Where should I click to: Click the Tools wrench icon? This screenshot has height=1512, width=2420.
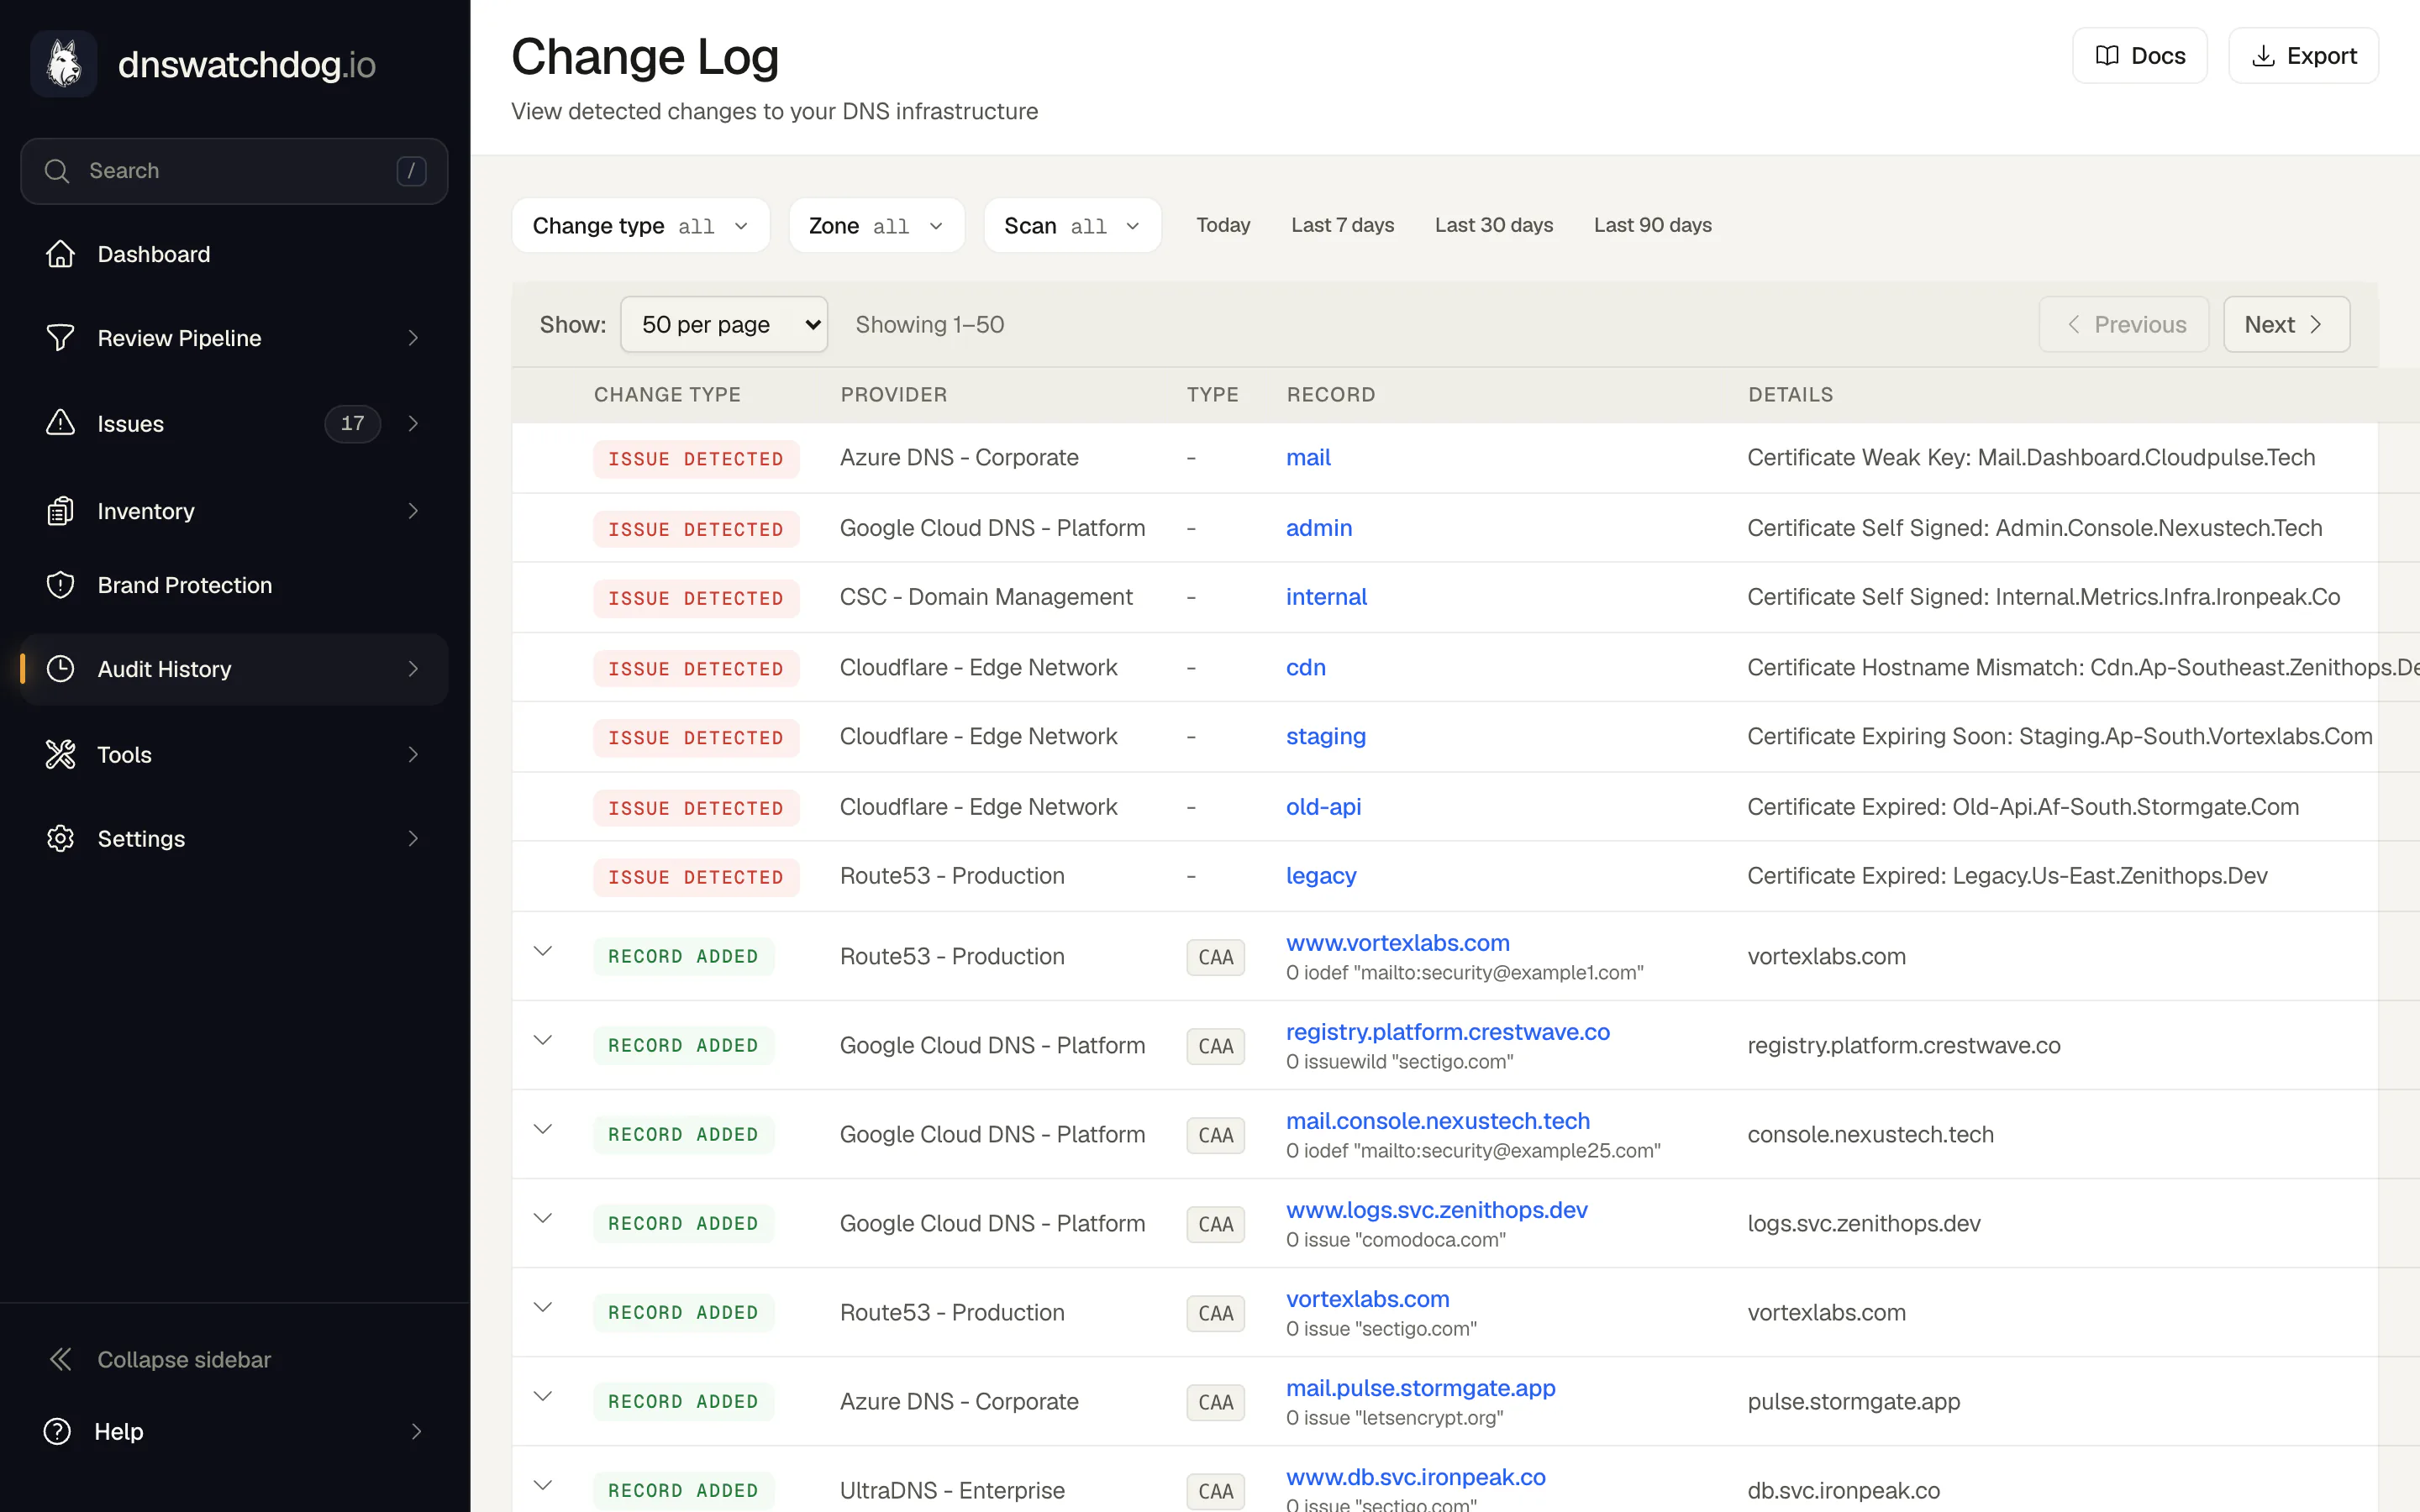point(60,754)
